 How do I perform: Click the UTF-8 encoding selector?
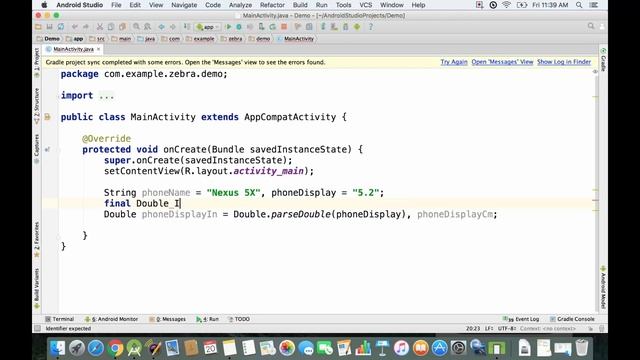click(507, 329)
